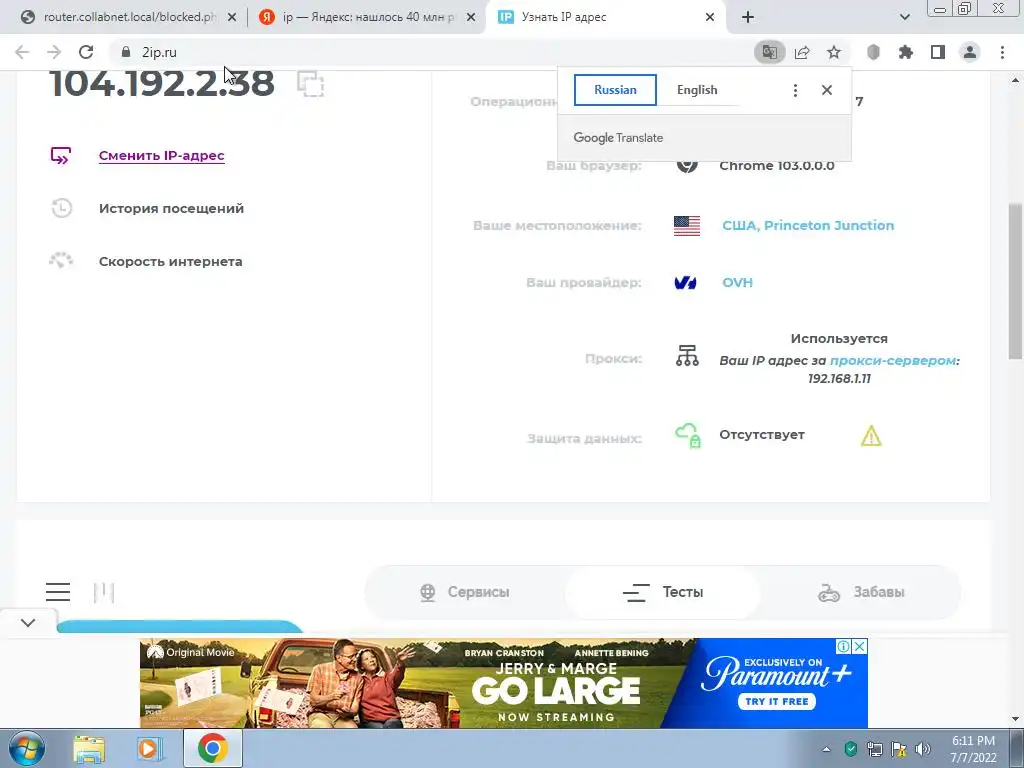Click the Chrome taskbar icon
The width and height of the screenshot is (1024, 768).
tap(213, 748)
